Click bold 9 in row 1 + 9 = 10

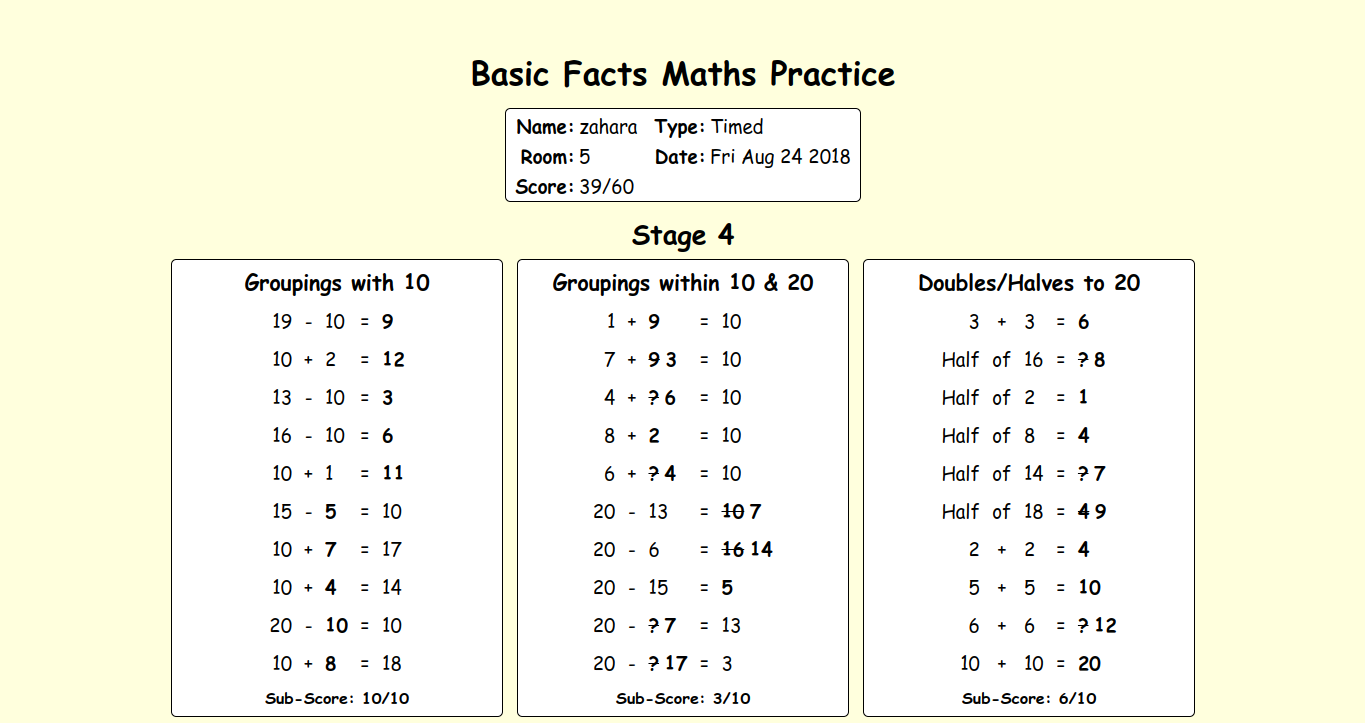pyautogui.click(x=654, y=322)
